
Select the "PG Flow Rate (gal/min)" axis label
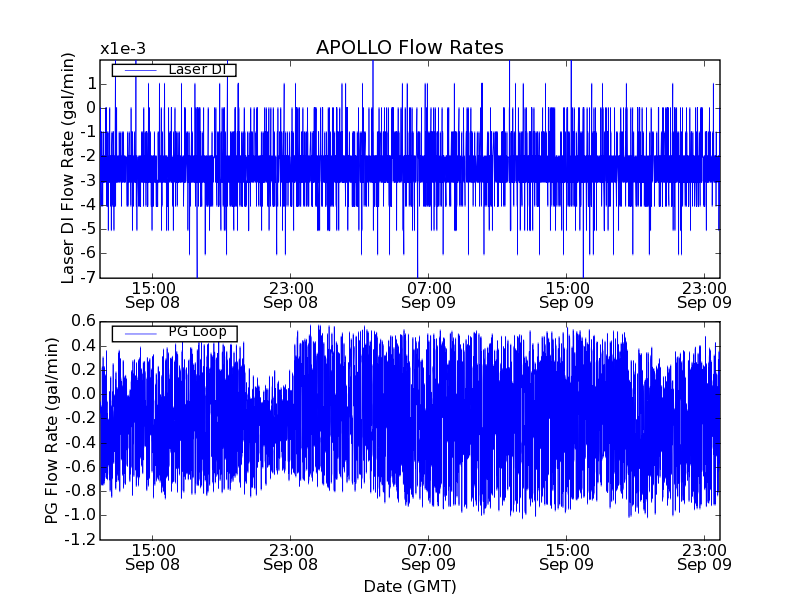pos(52,431)
